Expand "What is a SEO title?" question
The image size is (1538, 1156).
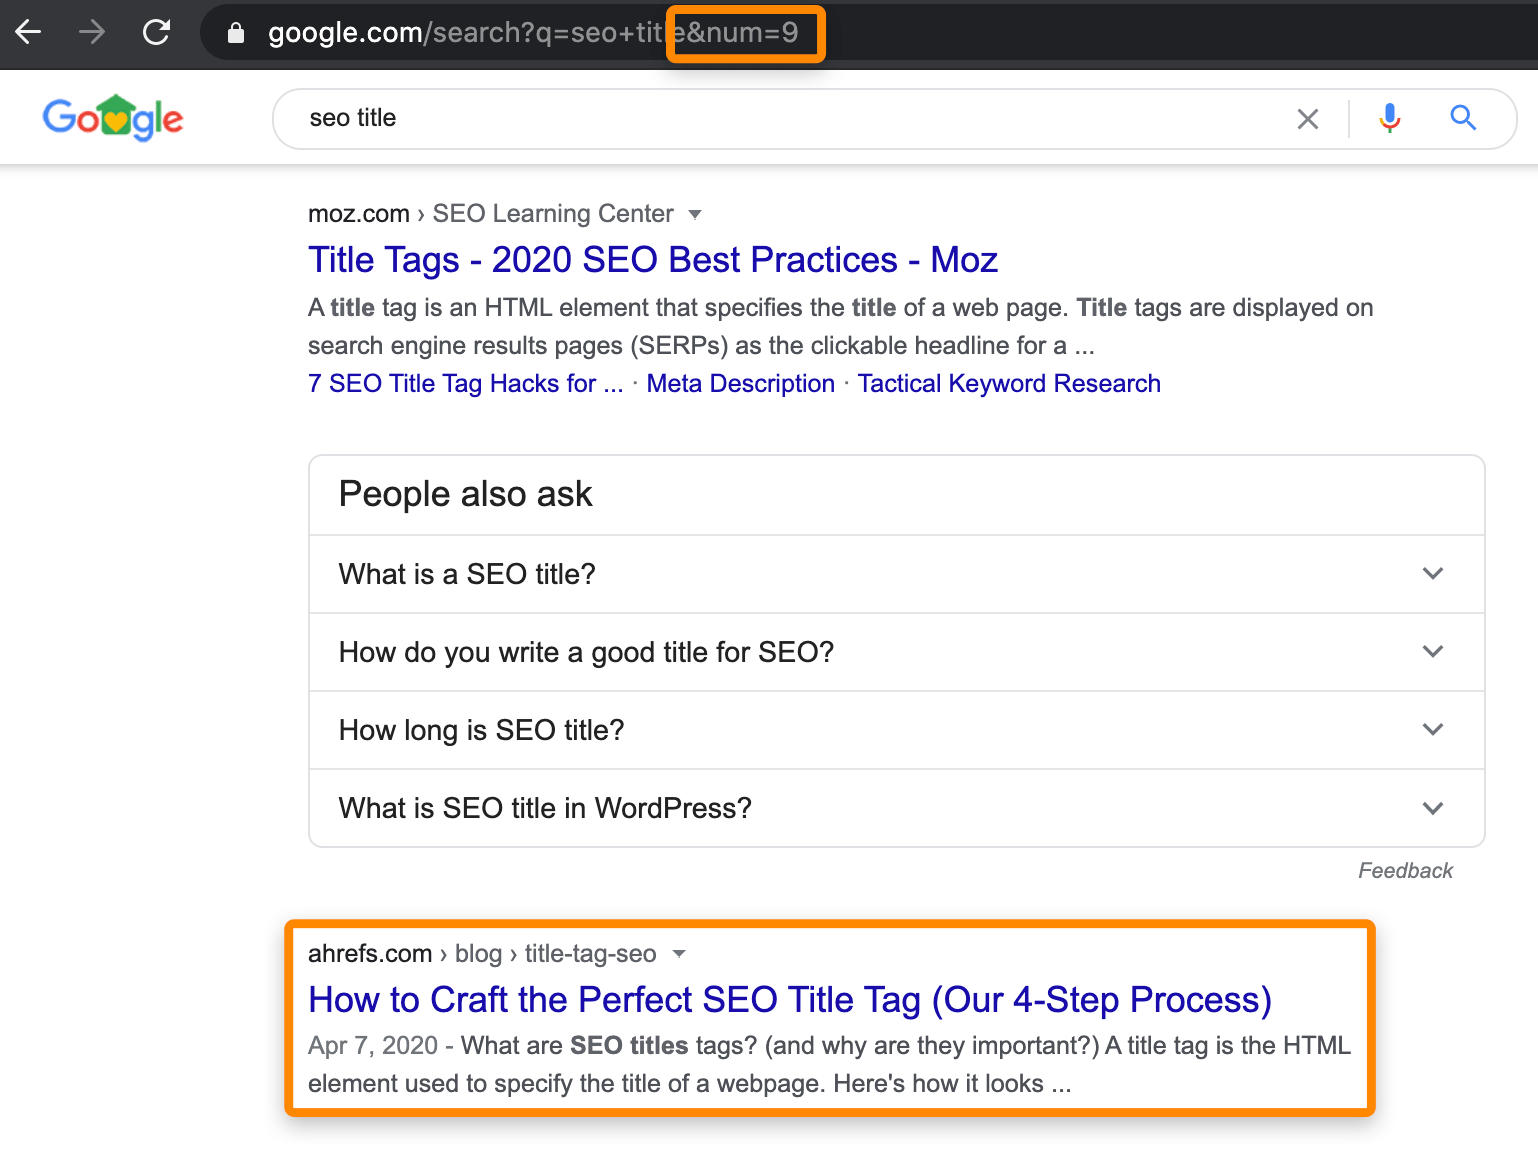pos(897,574)
